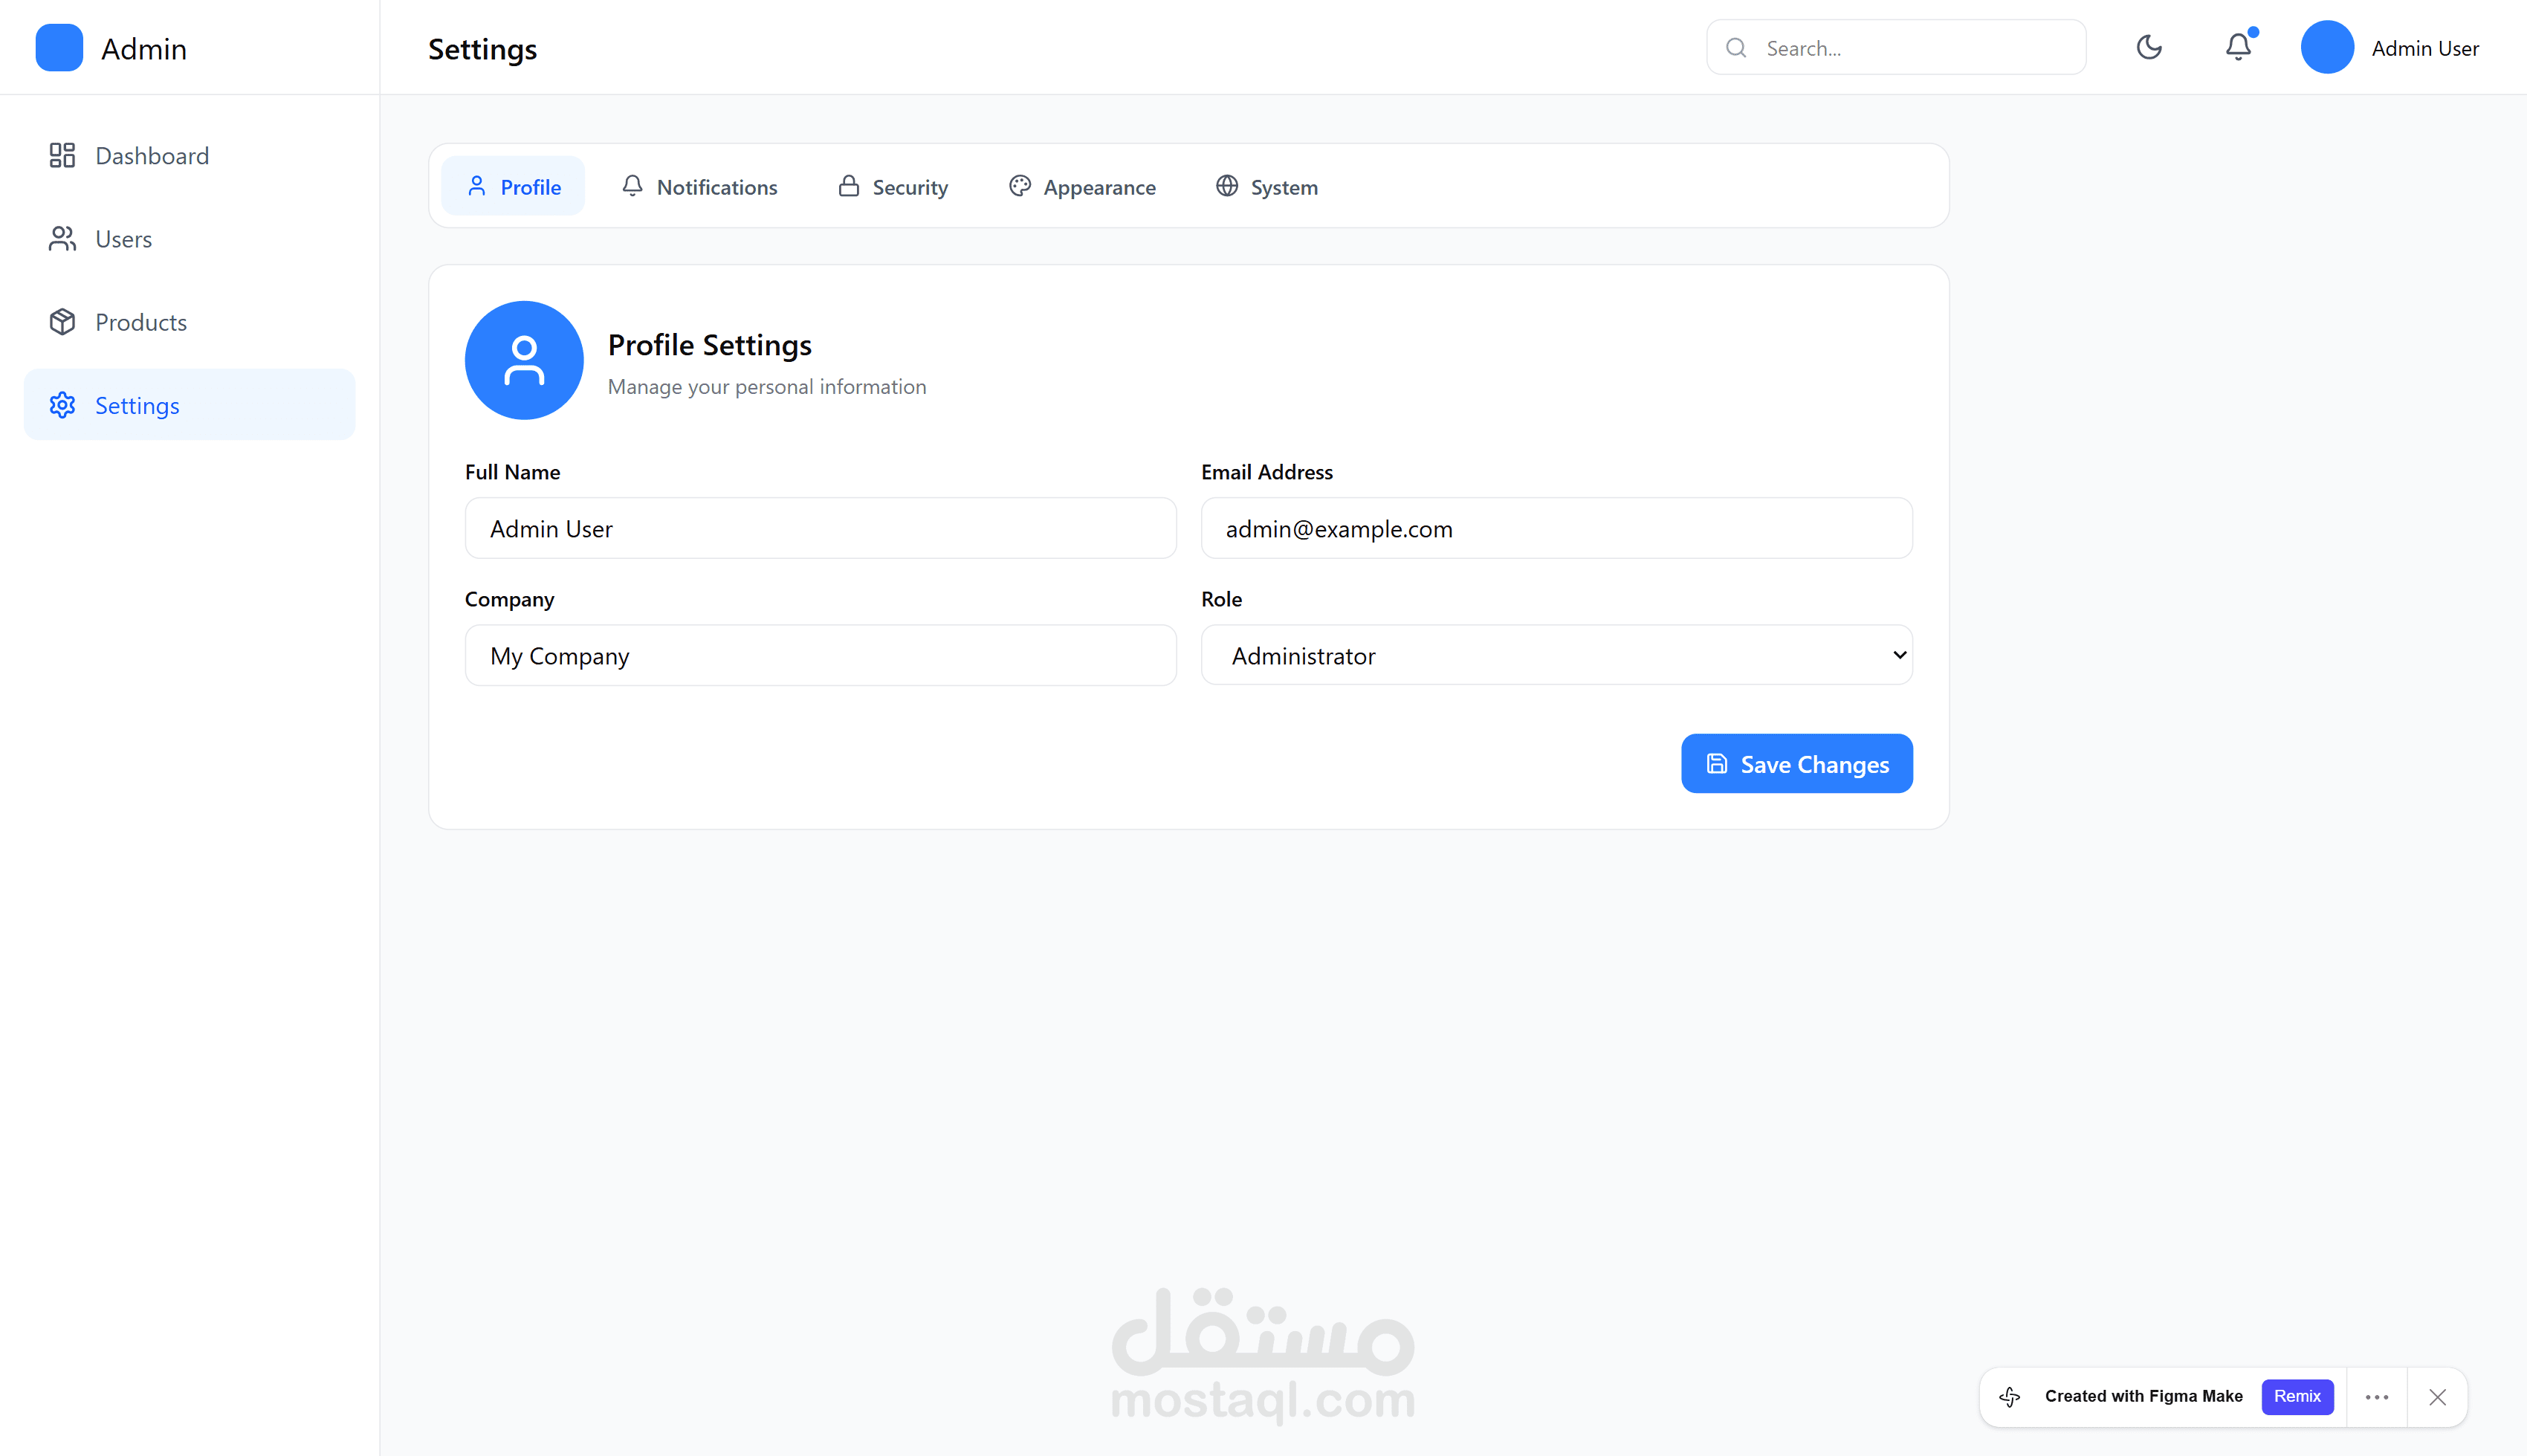
Task: Open the three-dots menu on Figma banner
Action: 2377,1397
